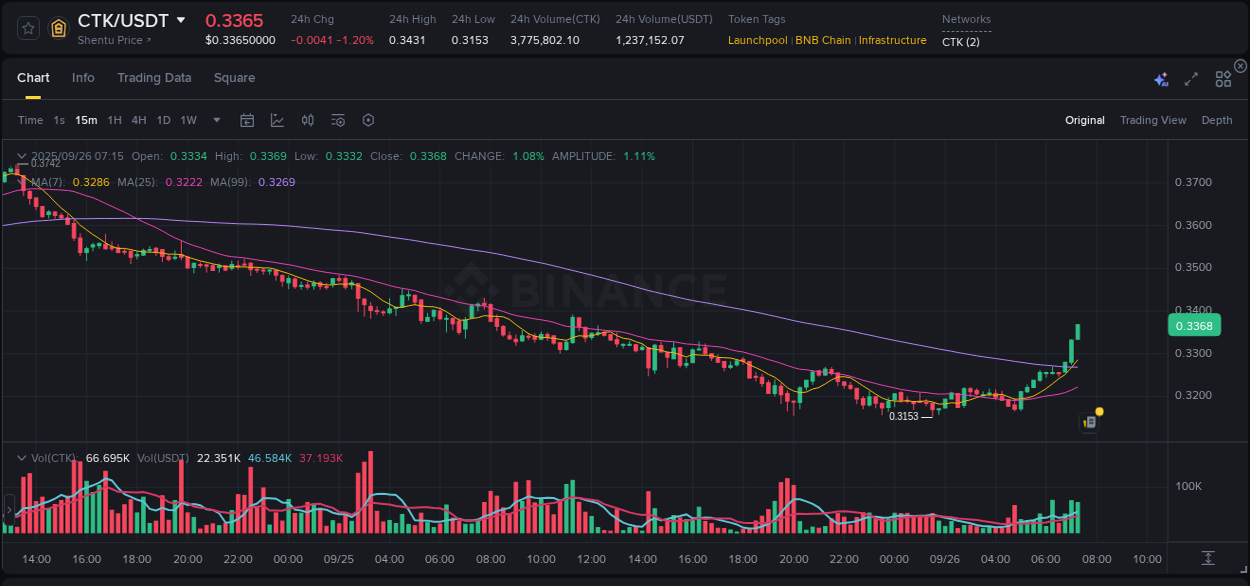The width and height of the screenshot is (1250, 586).
Task: Open the calendar date-range picker icon
Action: click(x=247, y=119)
